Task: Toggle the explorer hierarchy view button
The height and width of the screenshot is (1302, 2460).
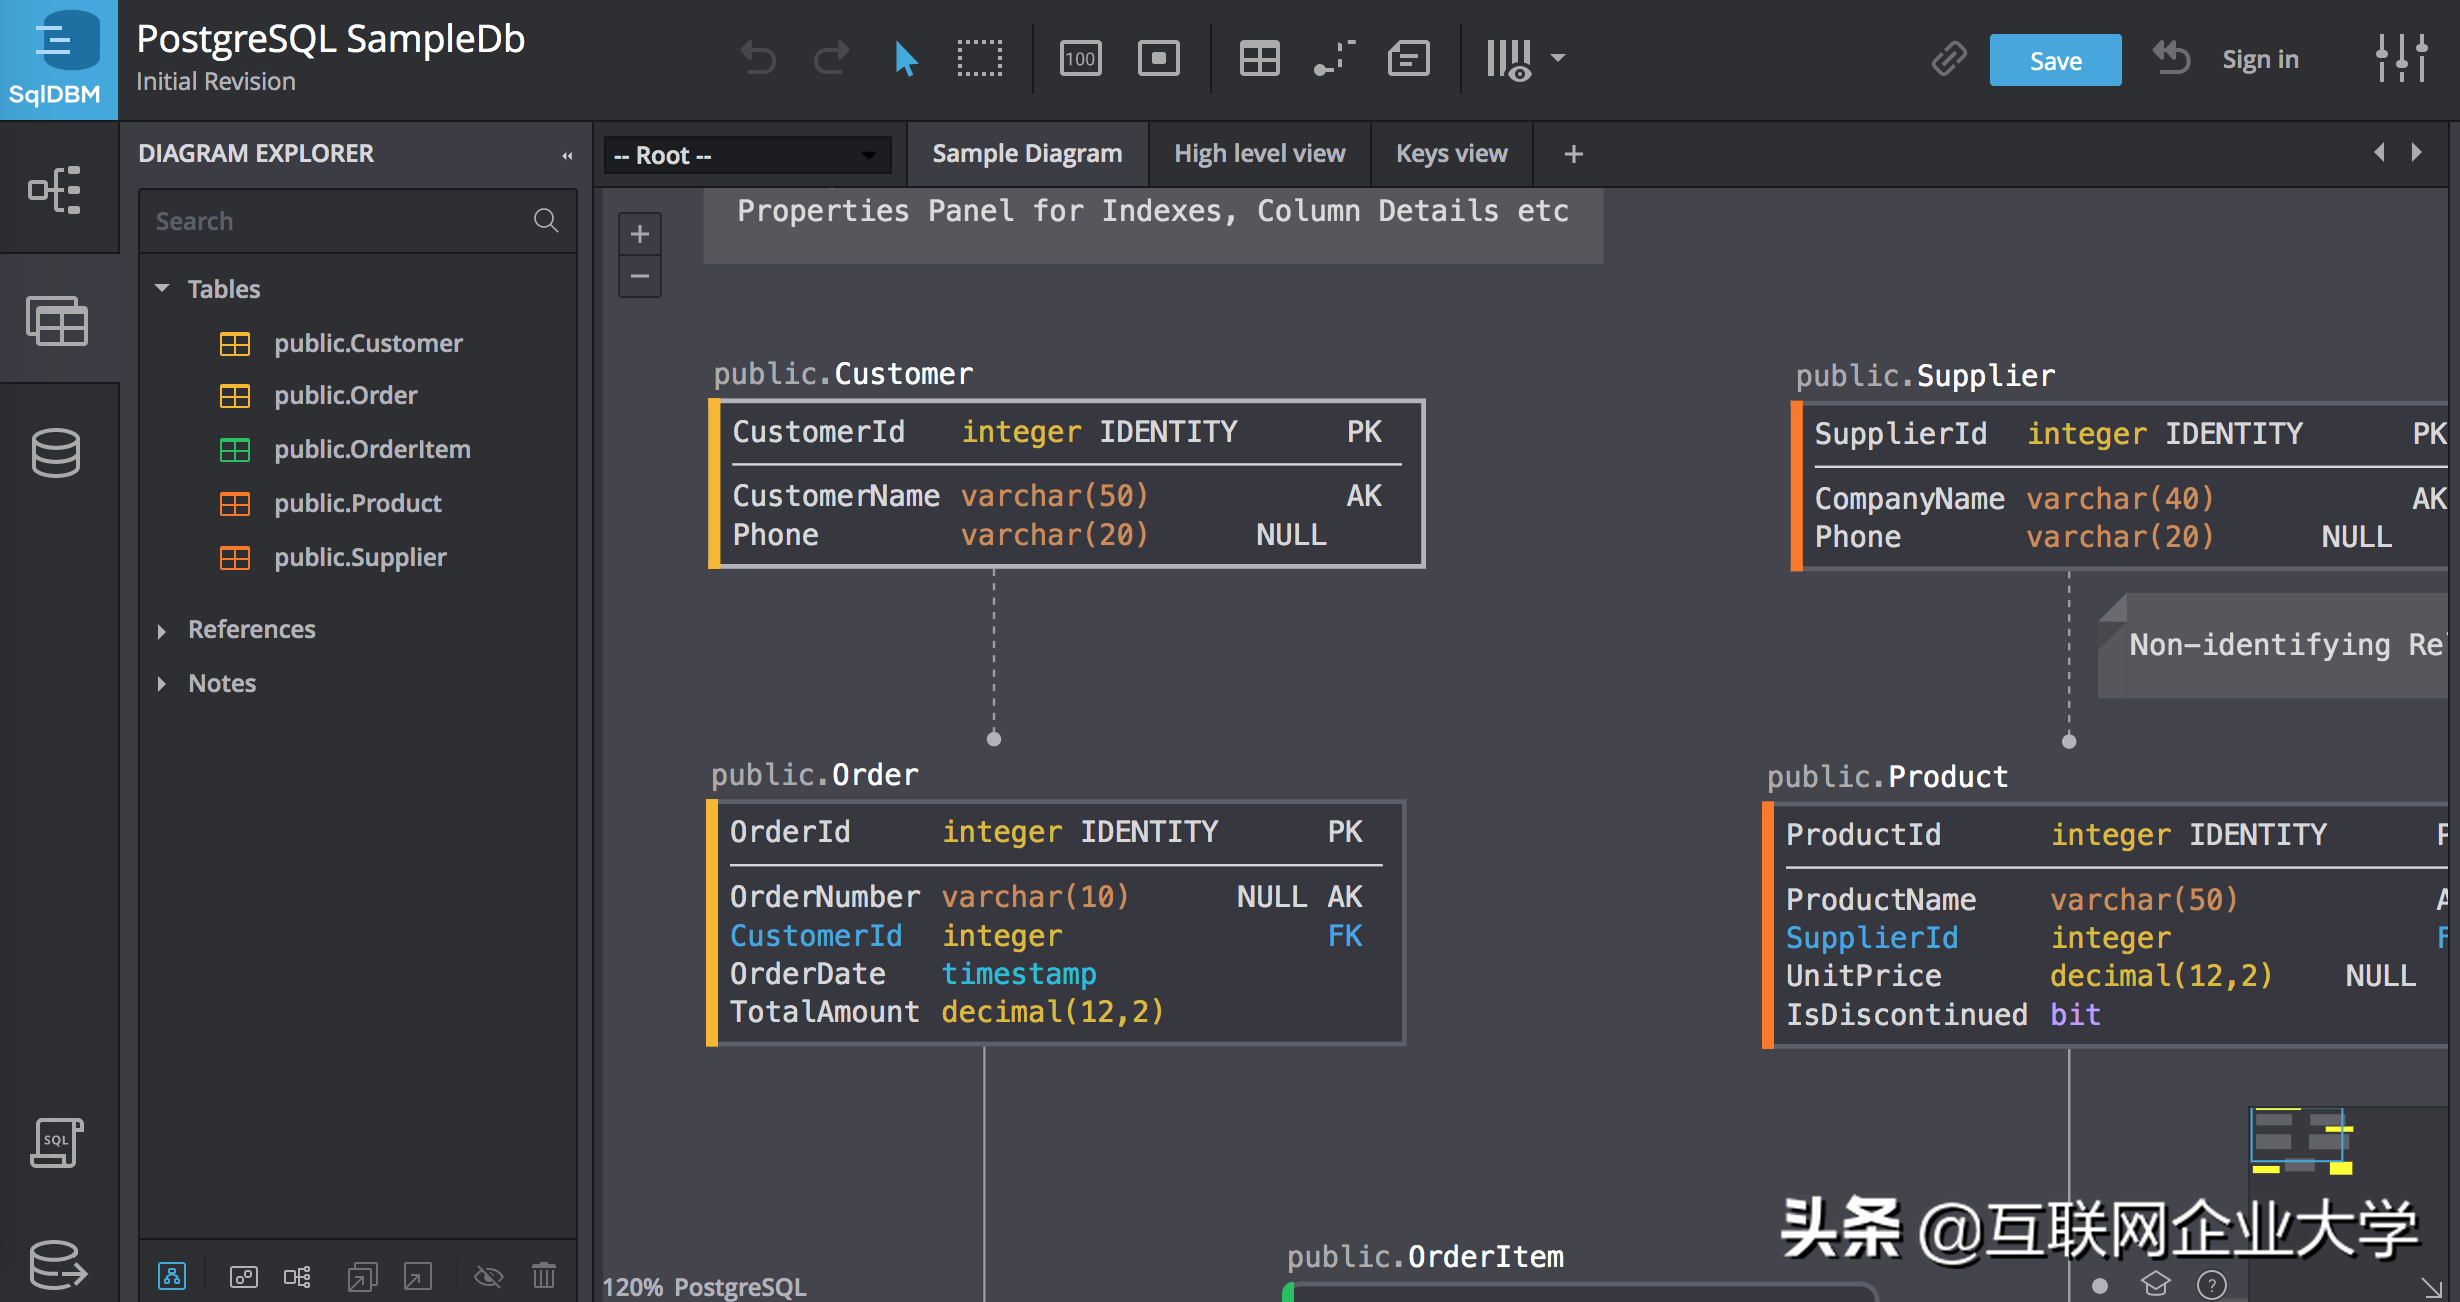Action: (x=172, y=1276)
